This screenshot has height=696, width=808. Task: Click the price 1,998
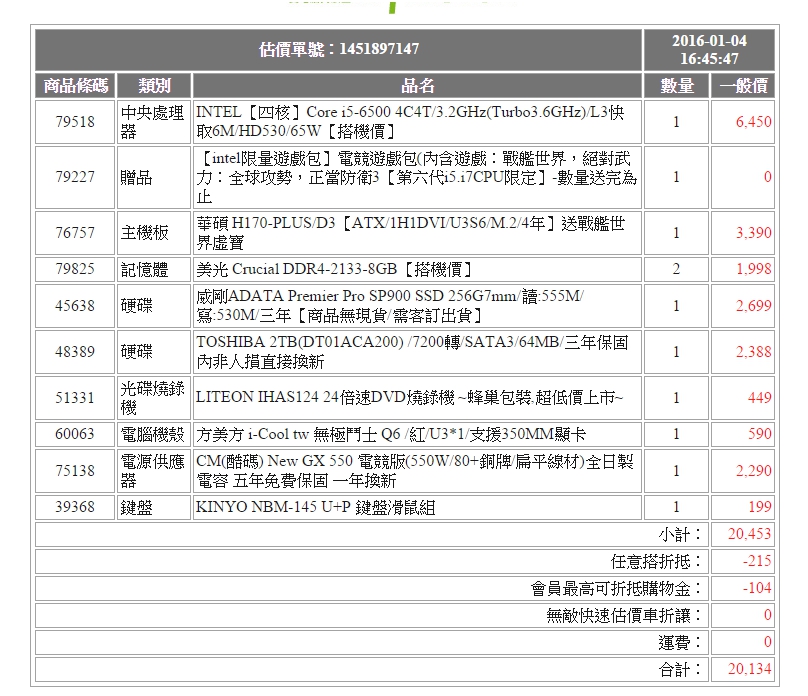(753, 269)
